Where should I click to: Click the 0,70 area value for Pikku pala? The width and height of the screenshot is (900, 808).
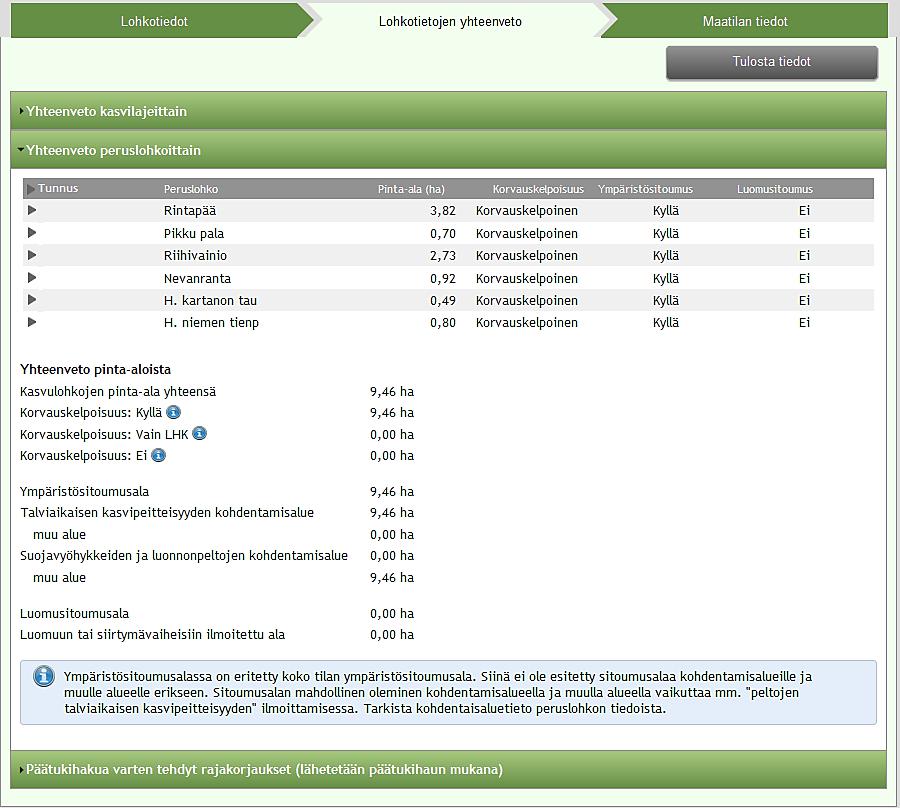pos(443,234)
